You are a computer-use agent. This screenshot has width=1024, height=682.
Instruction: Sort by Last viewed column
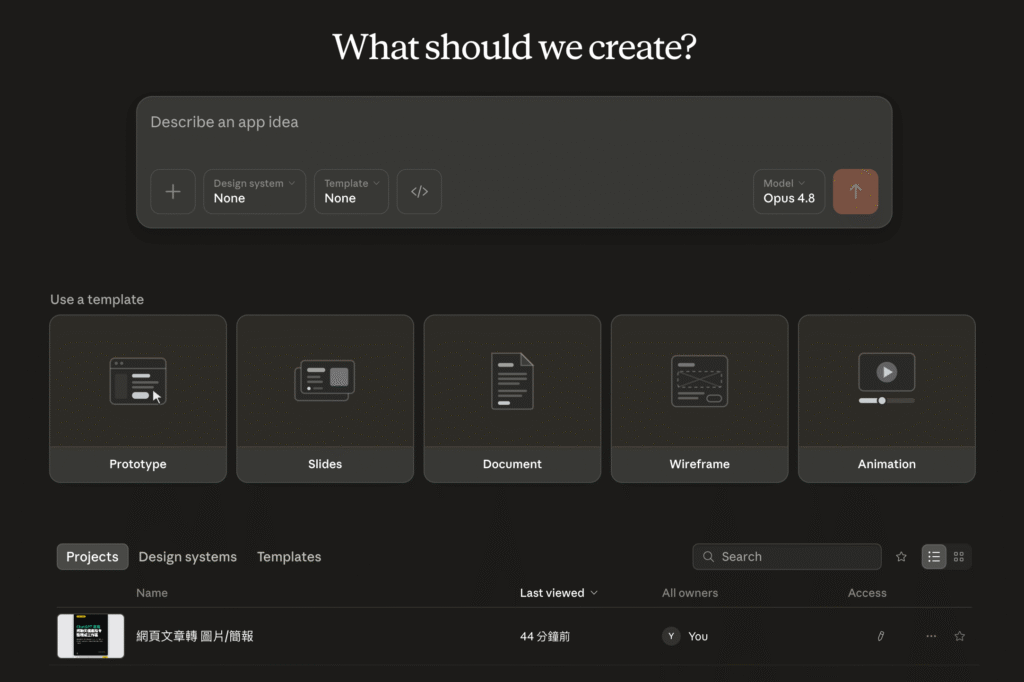558,593
